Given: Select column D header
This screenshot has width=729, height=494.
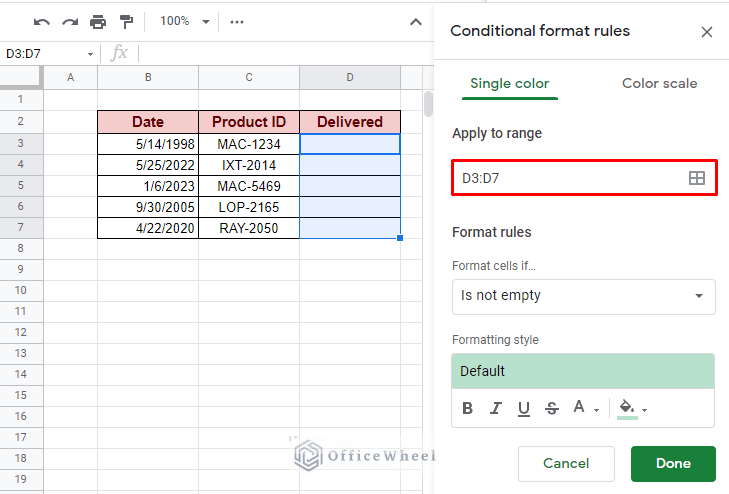Looking at the screenshot, I should tap(350, 77).
